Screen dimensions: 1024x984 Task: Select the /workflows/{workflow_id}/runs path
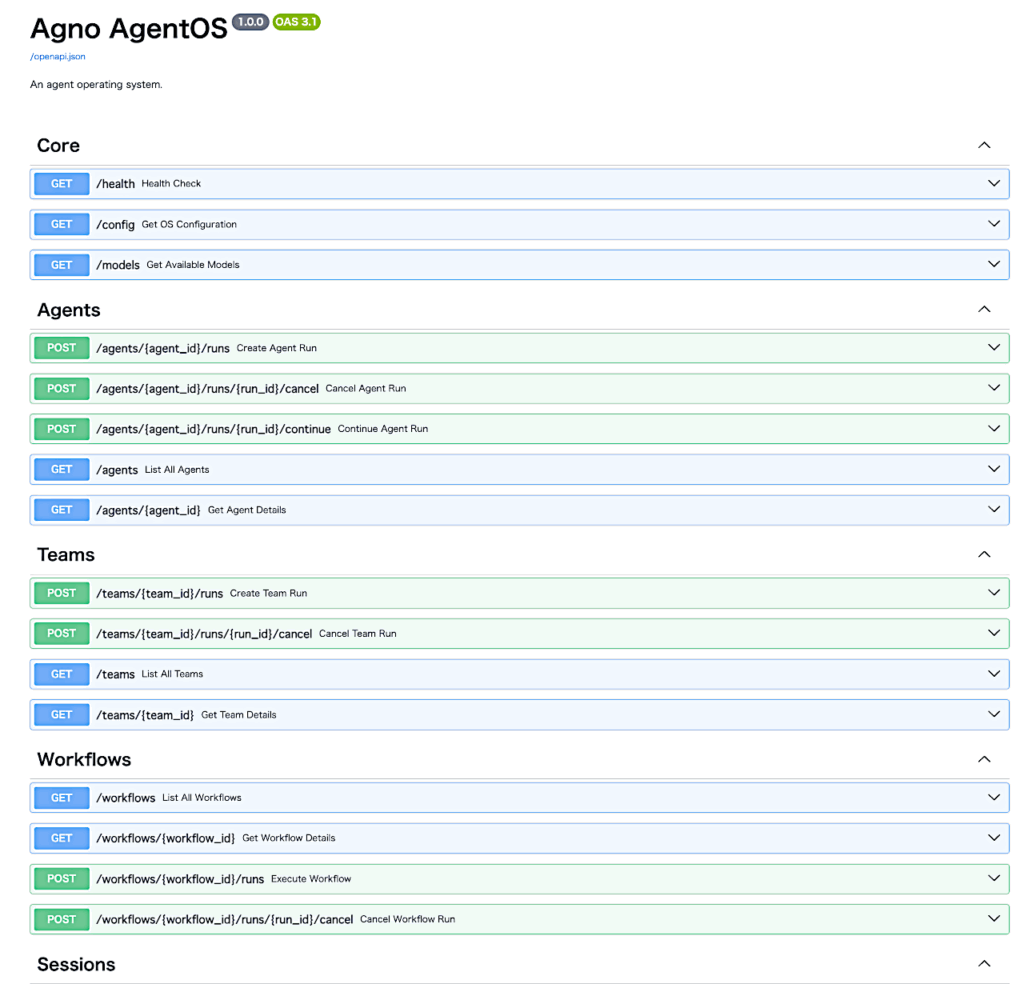(180, 879)
